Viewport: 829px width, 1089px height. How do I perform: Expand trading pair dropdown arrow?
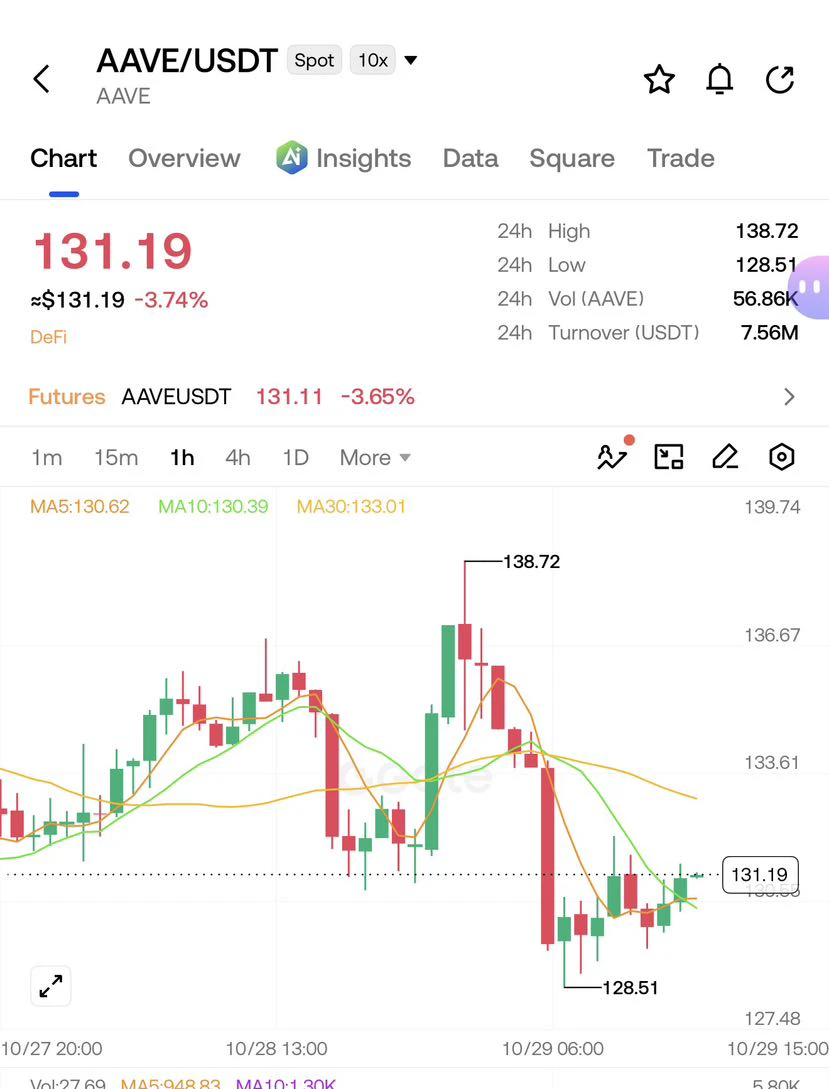coord(410,60)
